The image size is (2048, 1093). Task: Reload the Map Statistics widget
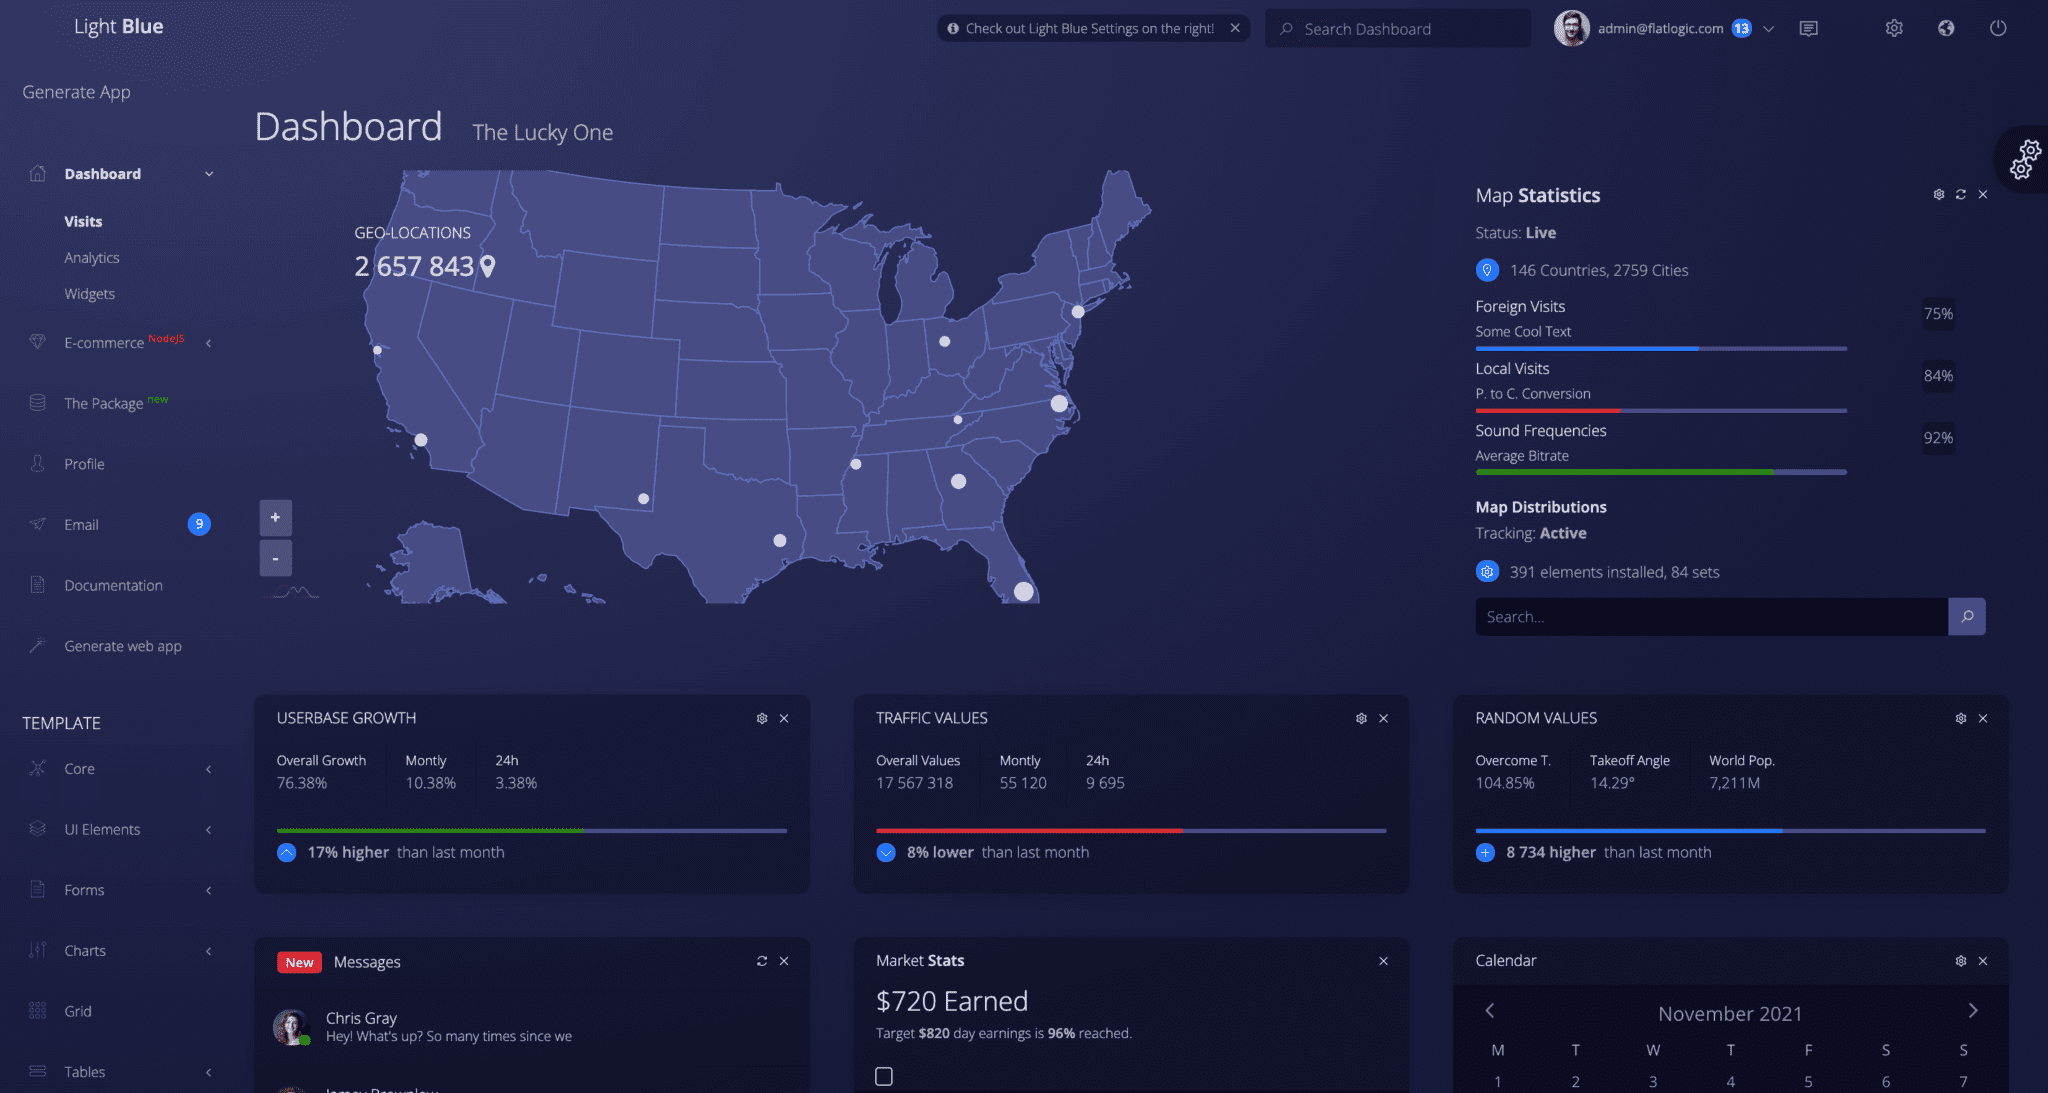click(1960, 195)
